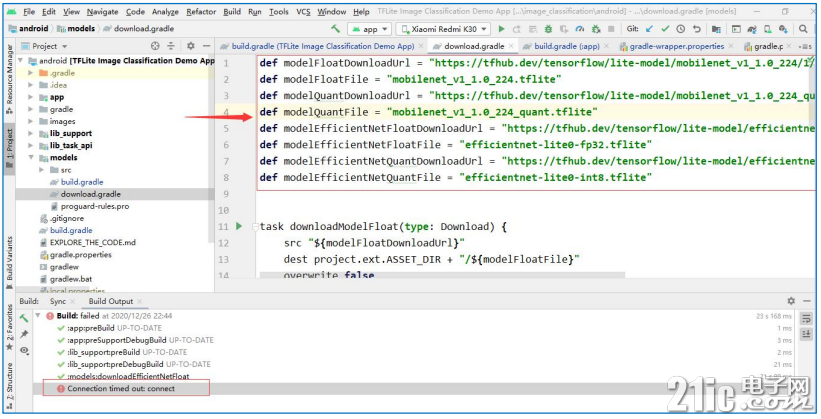Click Search Everywhere magnifier icon
This screenshot has height=419, width=821.
point(803,29)
